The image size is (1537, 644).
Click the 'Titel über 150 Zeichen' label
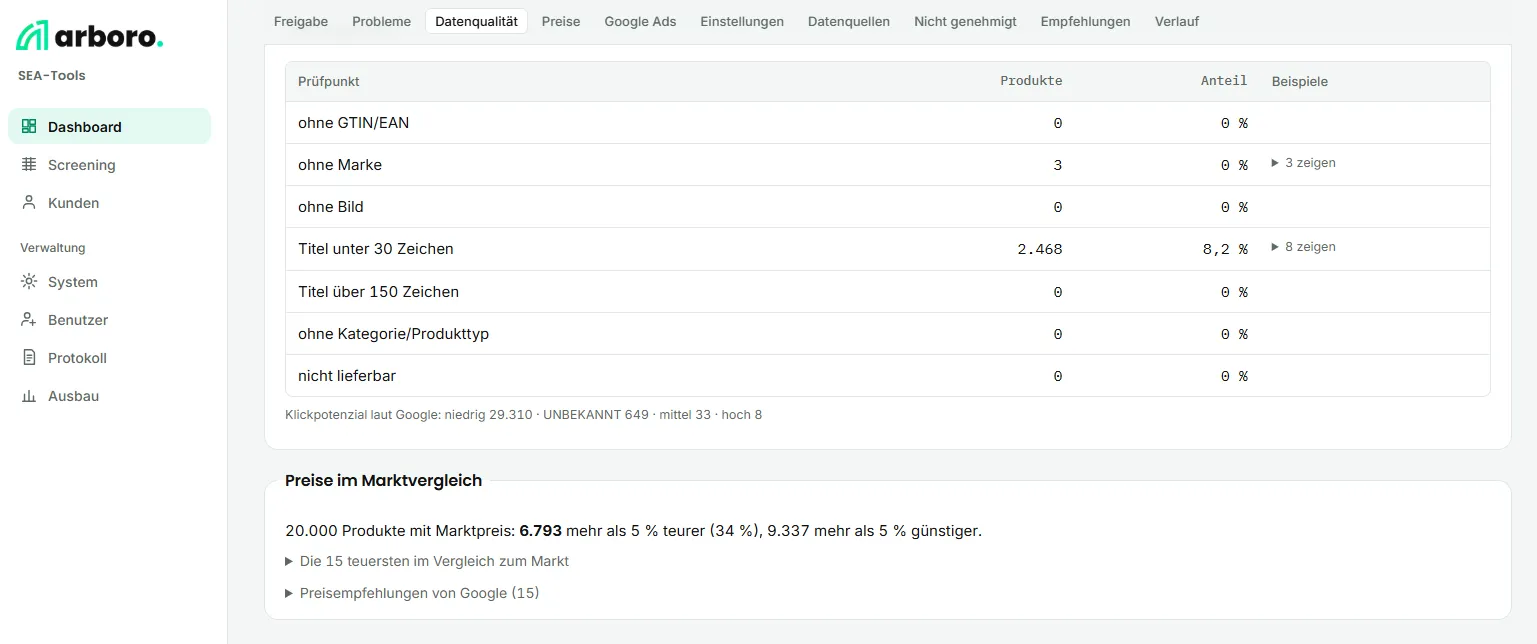378,292
